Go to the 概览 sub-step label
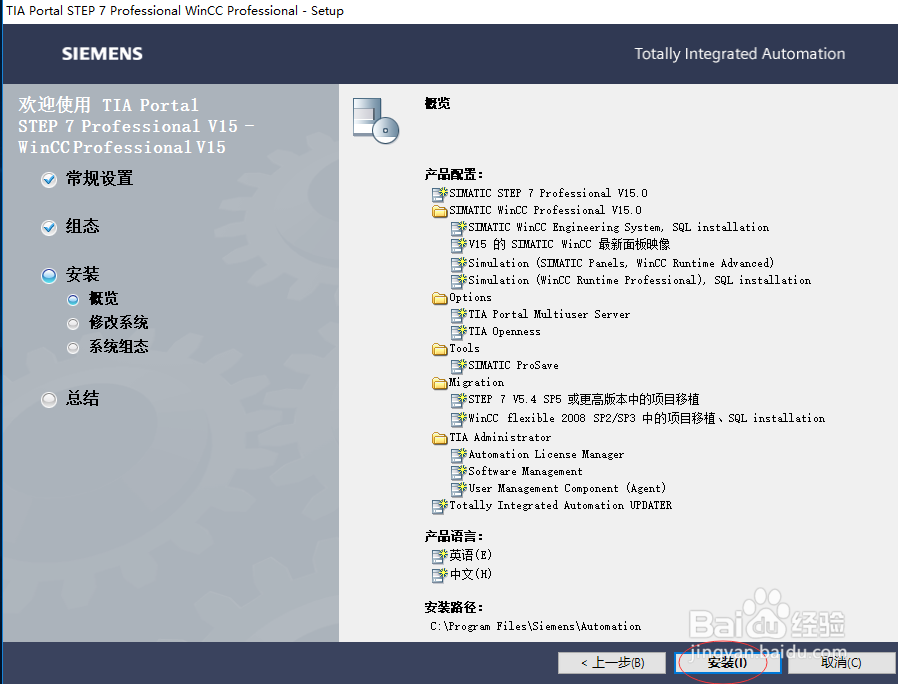 (x=104, y=298)
